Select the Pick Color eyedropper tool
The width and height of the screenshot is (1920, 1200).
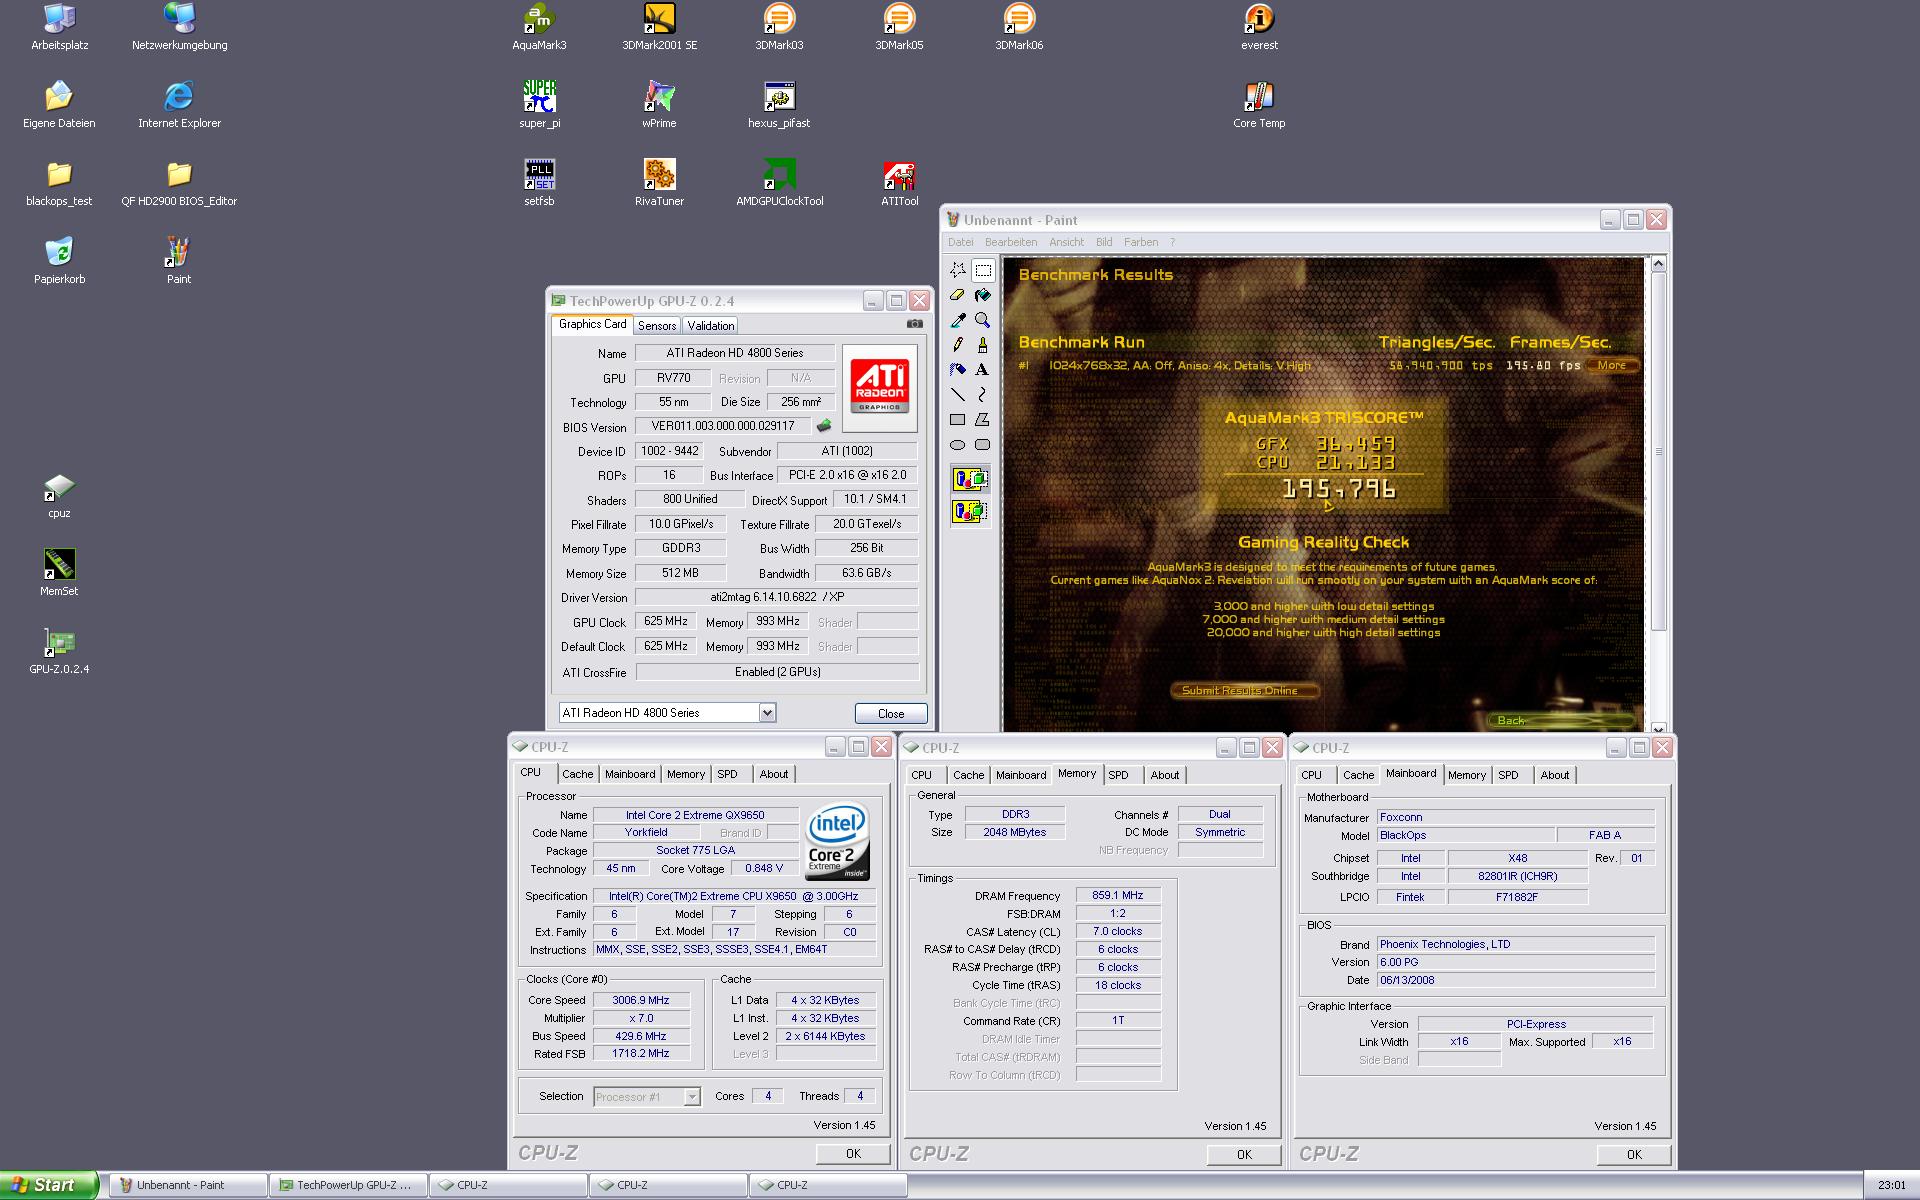coord(958,320)
